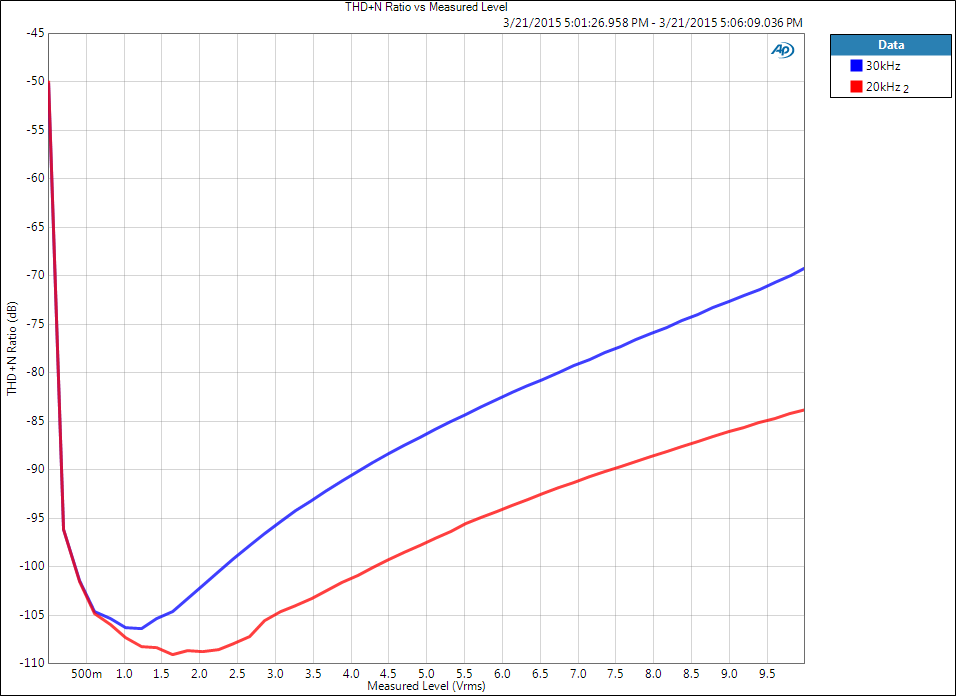Viewport: 956px width, 696px height.
Task: Click the -65 y-axis tick label
Action: (x=35, y=227)
